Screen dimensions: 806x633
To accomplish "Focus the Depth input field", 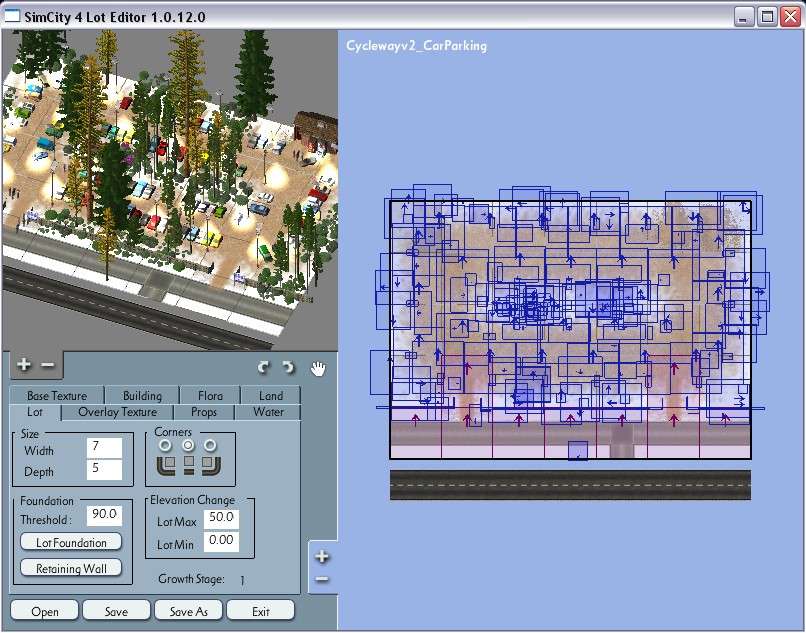I will 104,469.
